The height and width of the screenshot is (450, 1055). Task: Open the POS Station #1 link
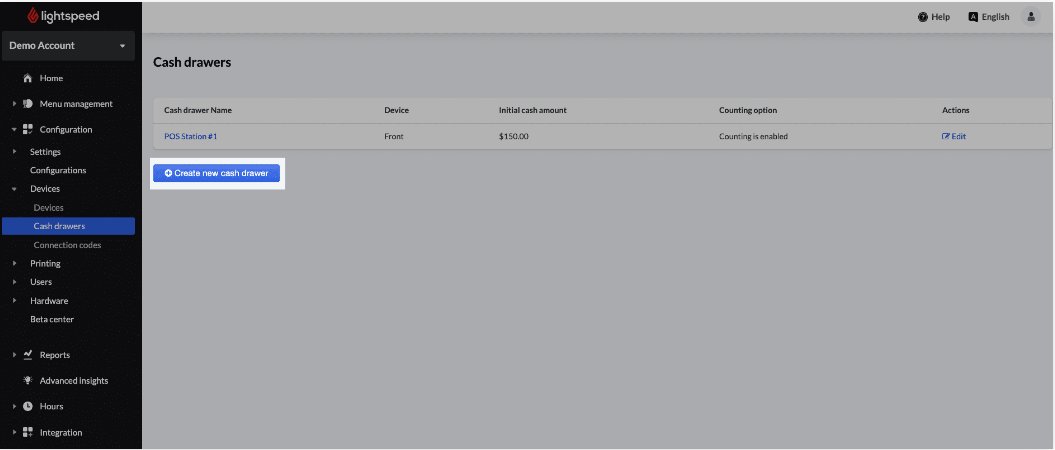click(191, 137)
